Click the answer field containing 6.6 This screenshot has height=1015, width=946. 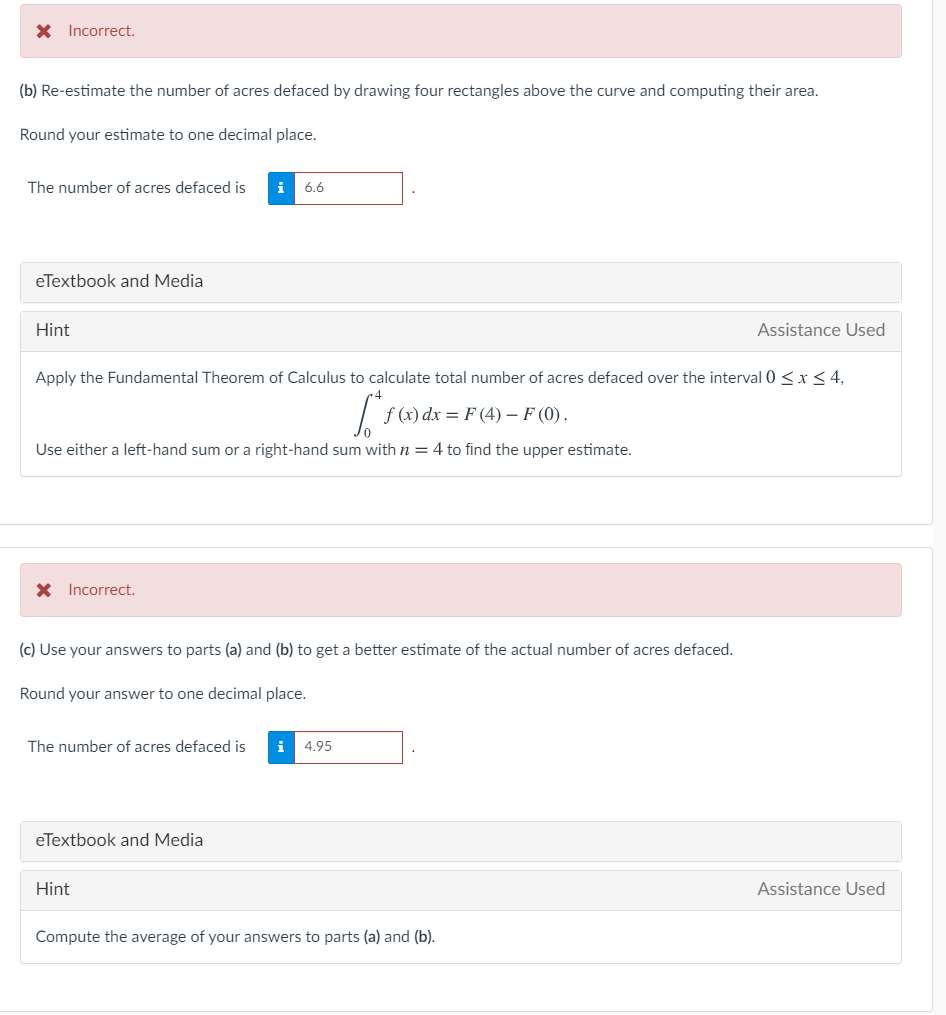point(348,188)
